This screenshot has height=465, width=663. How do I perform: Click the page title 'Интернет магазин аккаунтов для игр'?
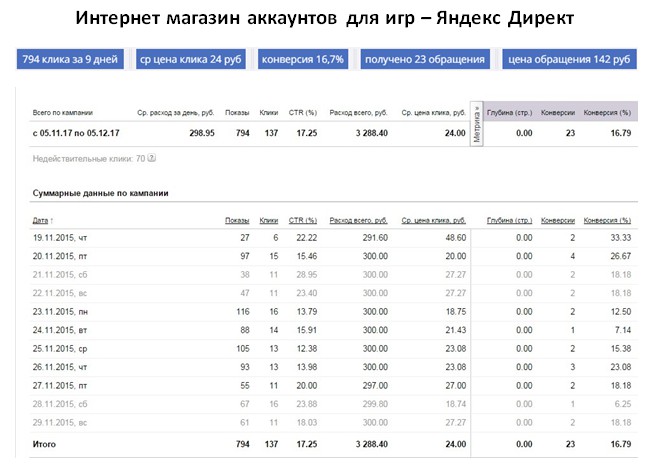pyautogui.click(x=245, y=18)
